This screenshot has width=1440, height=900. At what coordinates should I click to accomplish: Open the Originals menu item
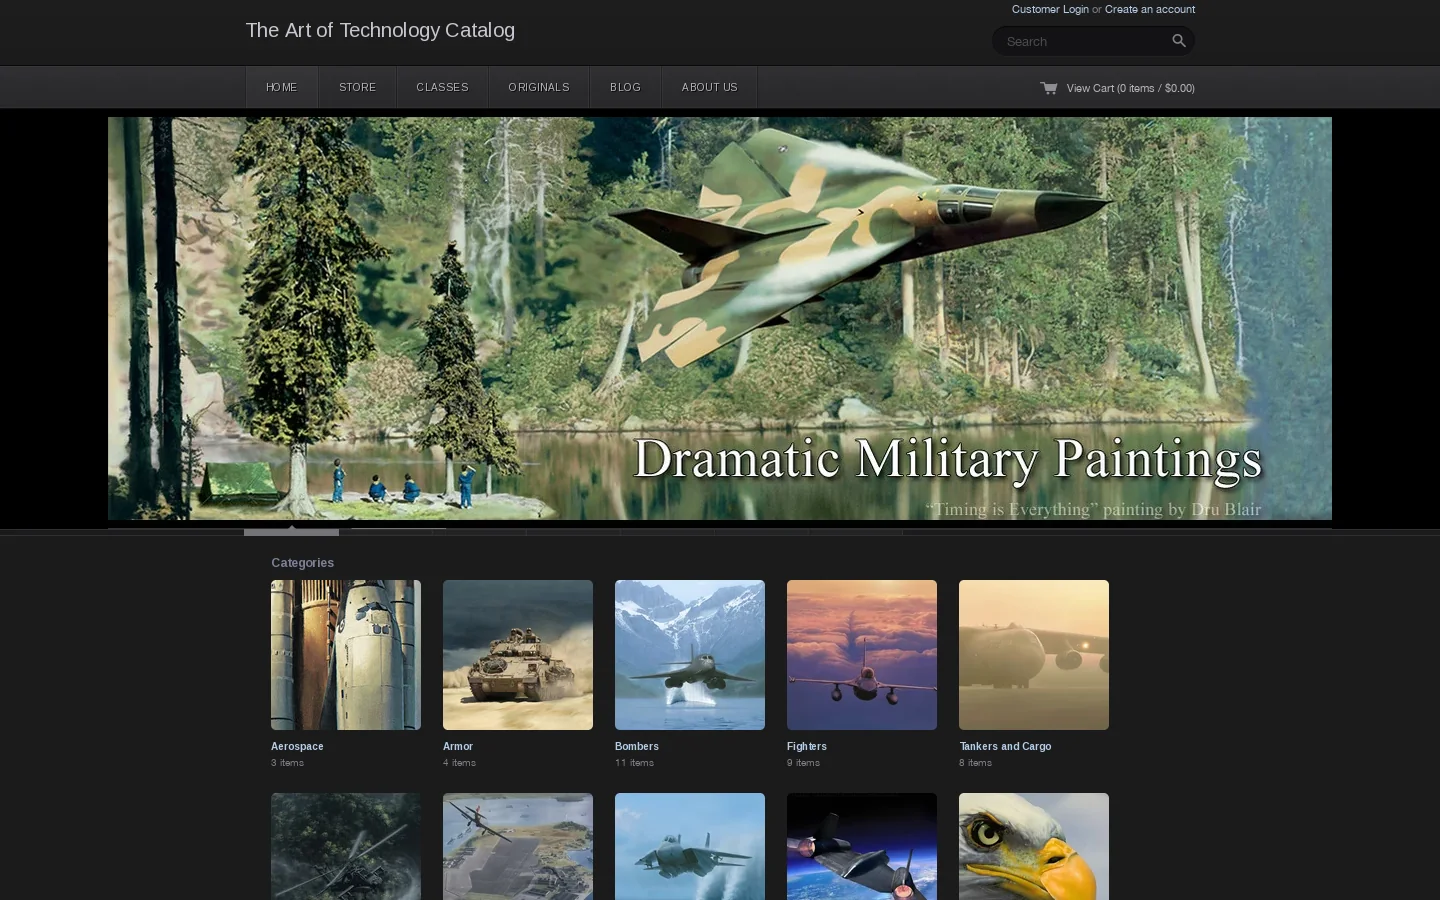point(539,87)
